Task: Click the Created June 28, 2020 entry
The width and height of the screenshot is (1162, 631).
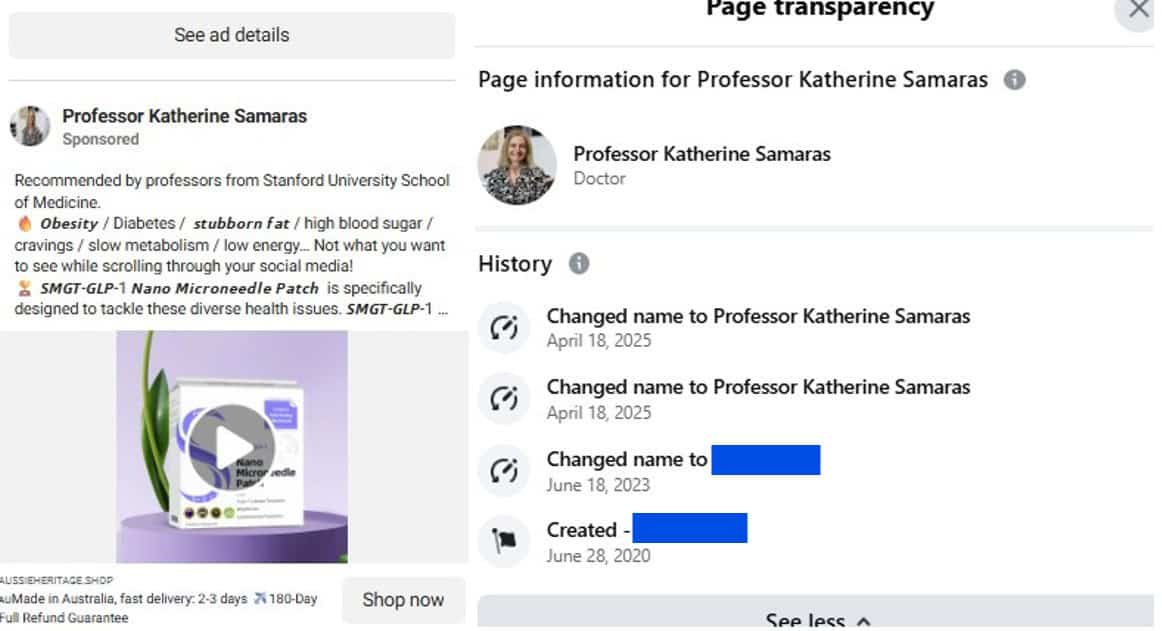Action: tap(647, 541)
